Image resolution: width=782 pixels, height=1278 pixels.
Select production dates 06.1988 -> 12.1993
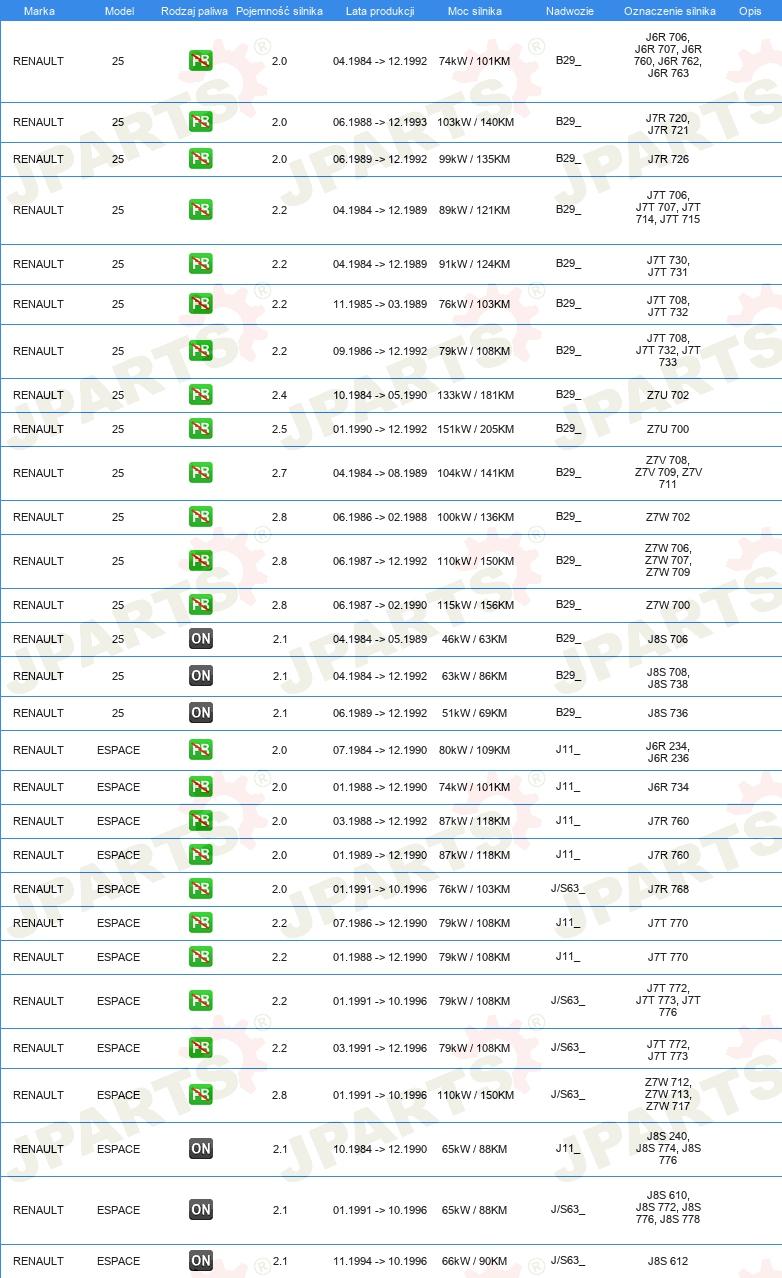pyautogui.click(x=380, y=122)
